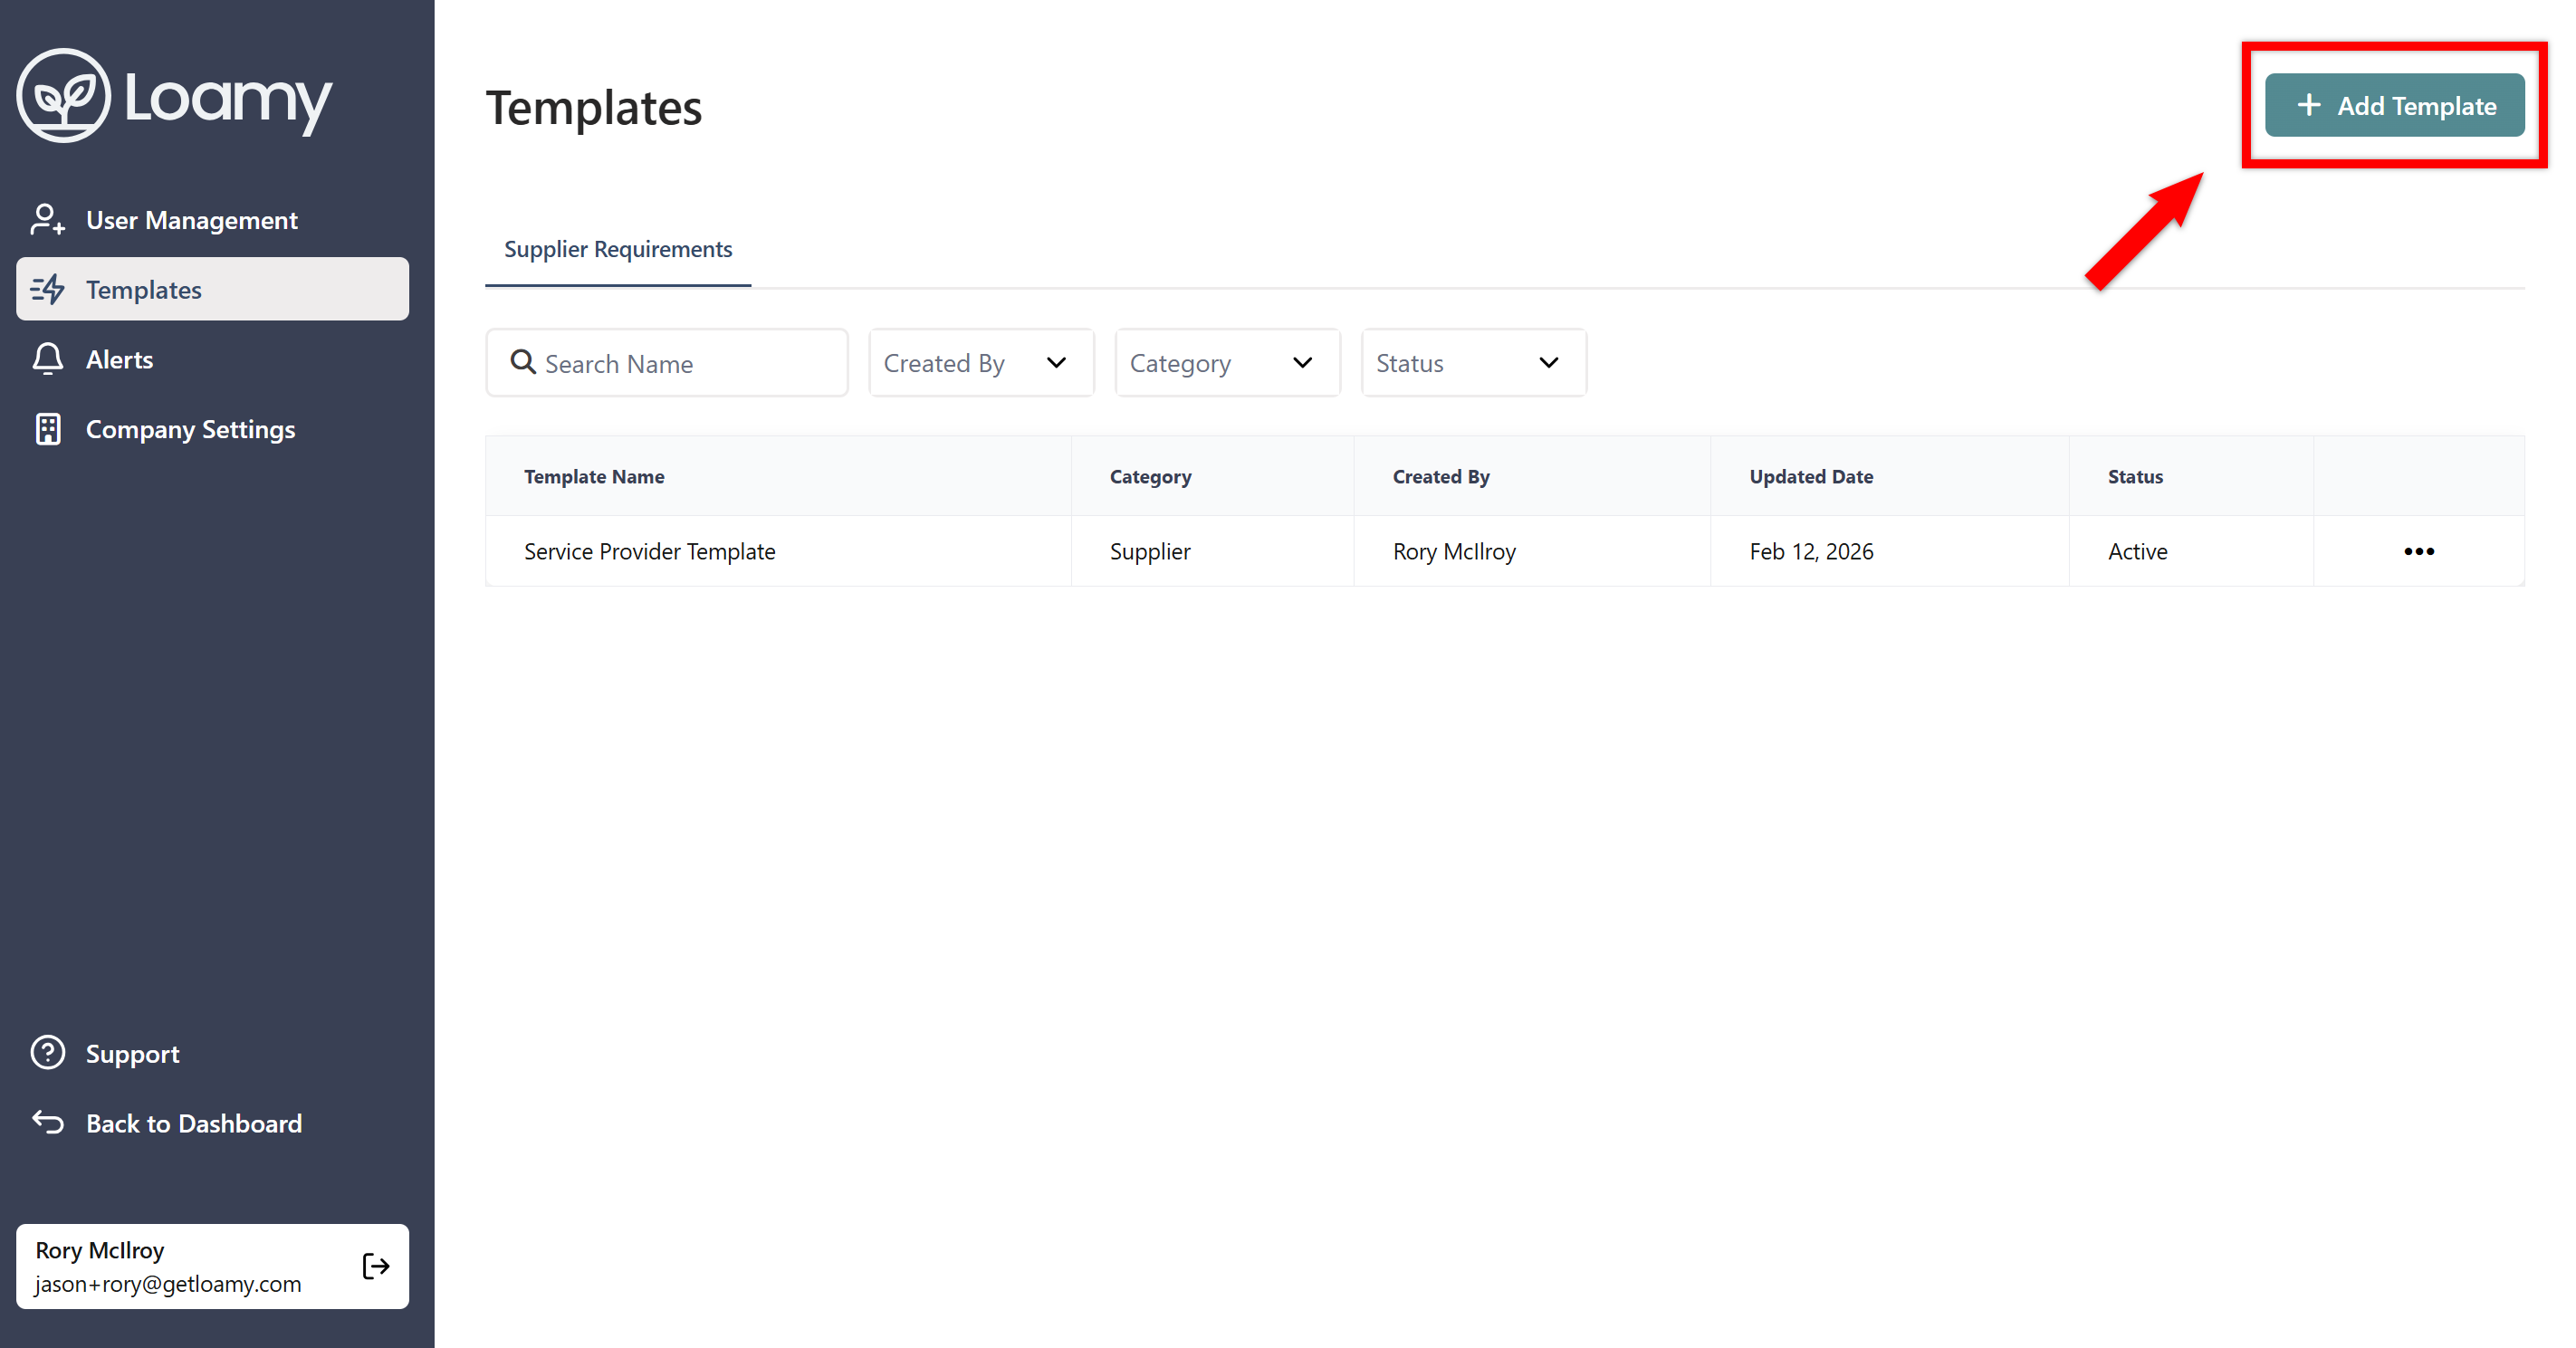Go to Company Settings menu item
The image size is (2576, 1348).
pyautogui.click(x=190, y=429)
